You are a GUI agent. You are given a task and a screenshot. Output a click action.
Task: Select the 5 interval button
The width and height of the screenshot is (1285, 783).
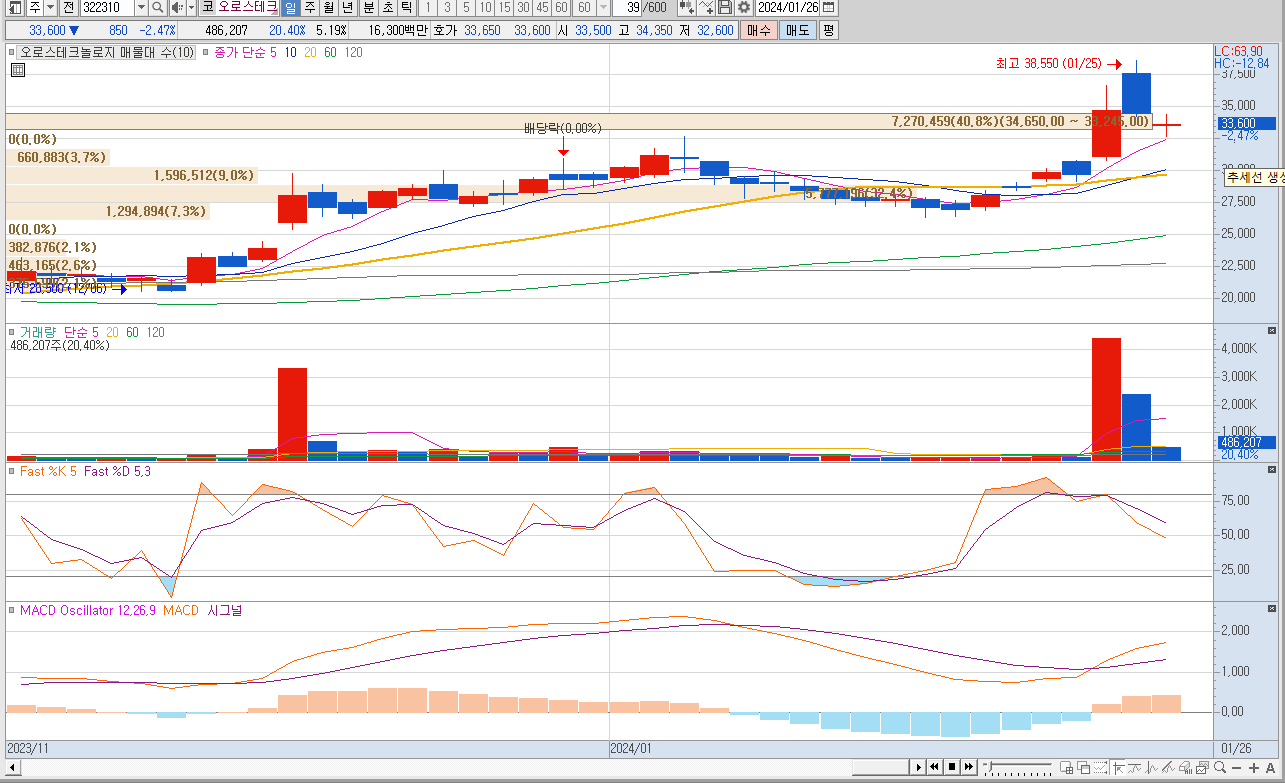click(467, 7)
